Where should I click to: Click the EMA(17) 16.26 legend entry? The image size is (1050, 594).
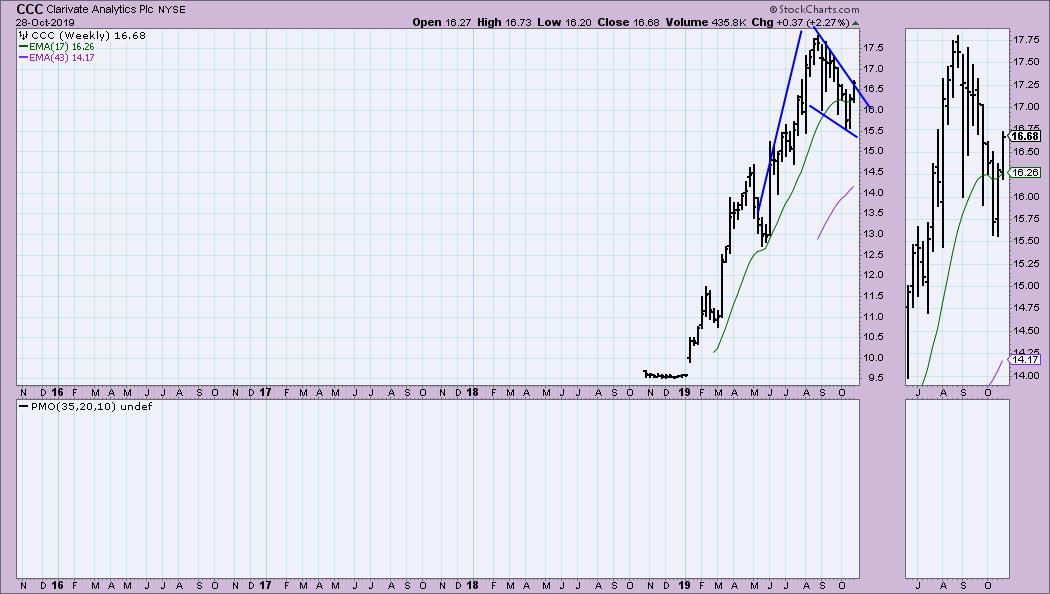pos(62,48)
